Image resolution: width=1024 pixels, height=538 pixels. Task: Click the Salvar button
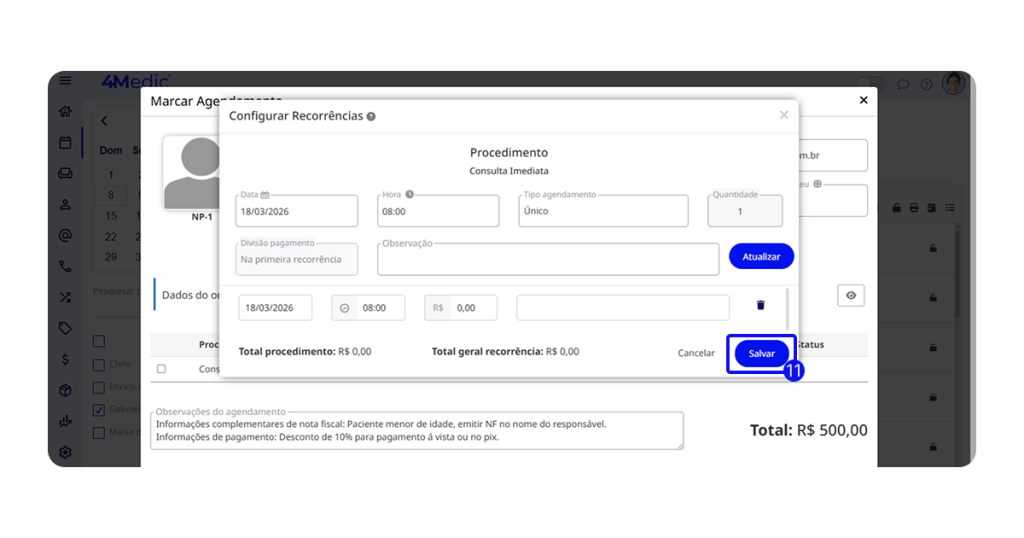click(x=761, y=354)
